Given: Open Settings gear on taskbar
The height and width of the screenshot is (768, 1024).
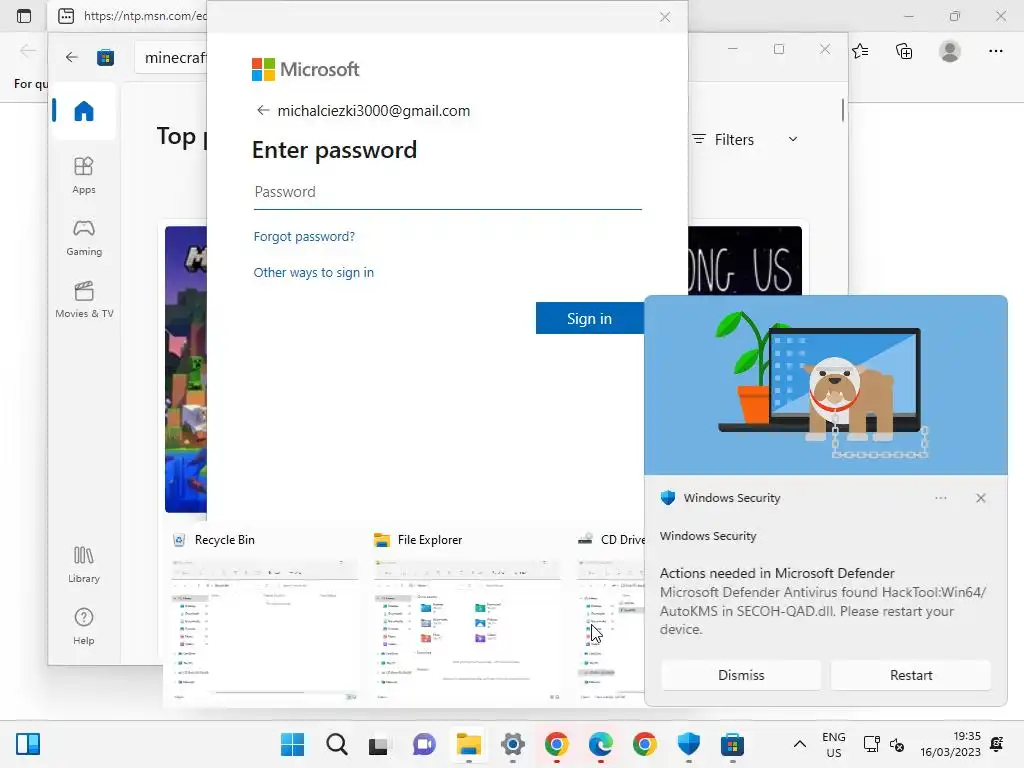Looking at the screenshot, I should (513, 744).
